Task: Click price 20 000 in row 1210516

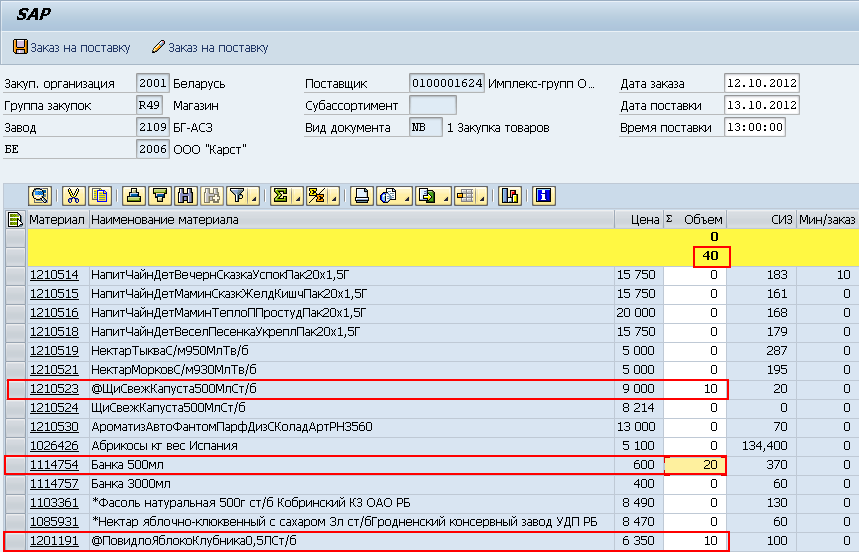Action: pyautogui.click(x=635, y=313)
